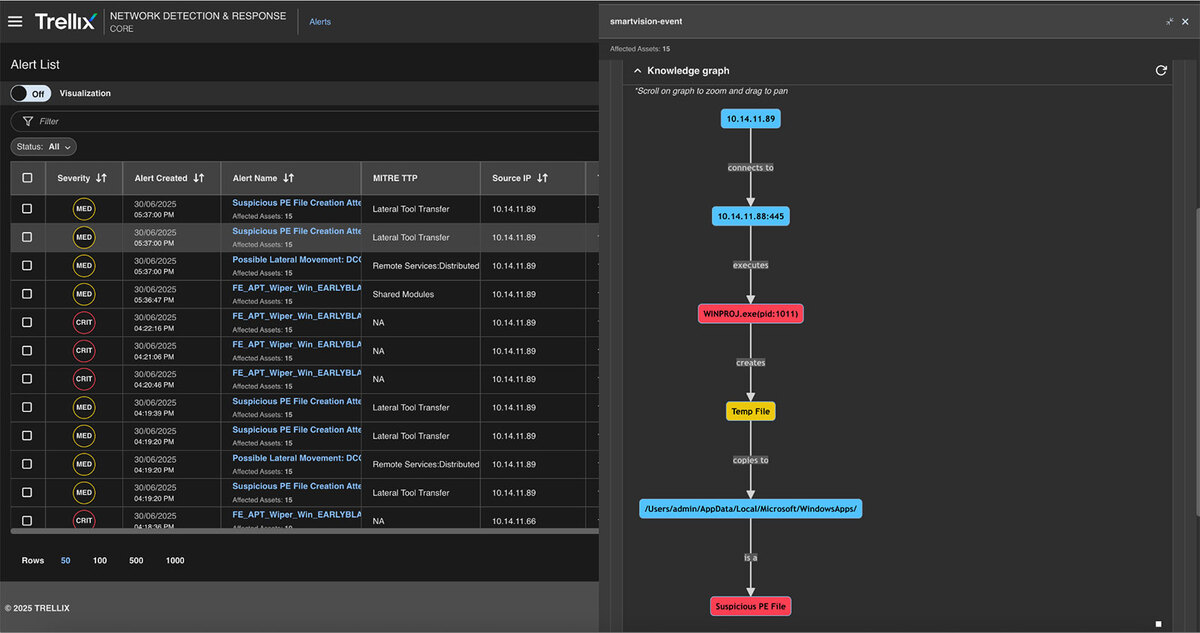
Task: Click the Trellix logo
Action: (65, 21)
